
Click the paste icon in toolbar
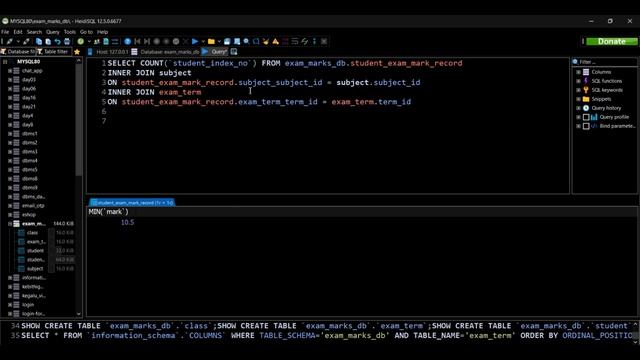48,42
